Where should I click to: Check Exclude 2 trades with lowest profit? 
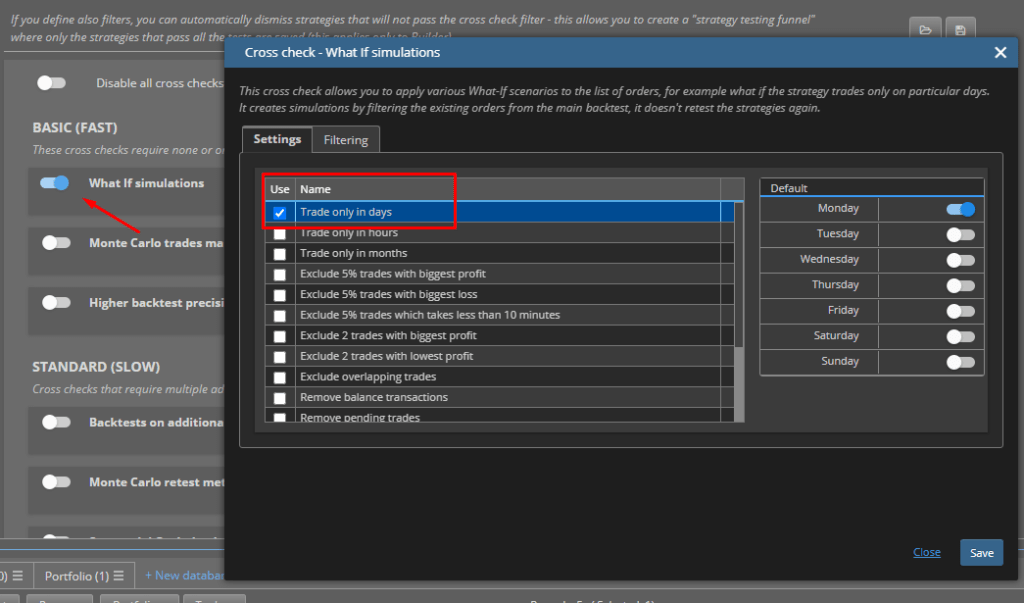280,357
